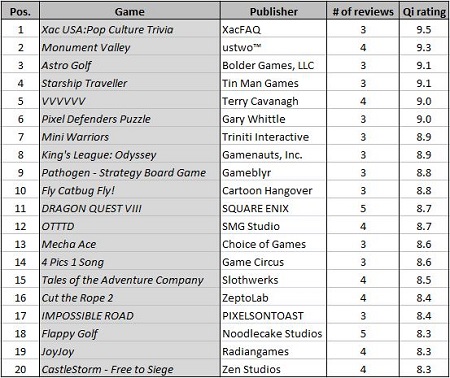This screenshot has height=378, width=450.
Task: Click the Game column header
Action: [130, 11]
